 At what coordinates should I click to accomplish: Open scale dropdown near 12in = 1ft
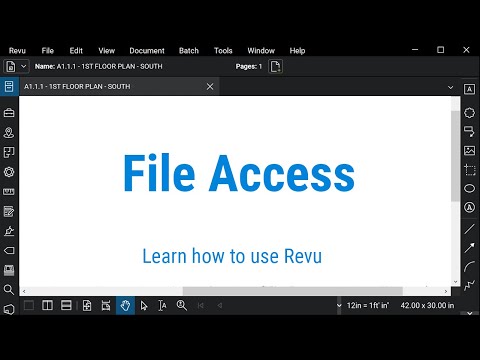339,305
